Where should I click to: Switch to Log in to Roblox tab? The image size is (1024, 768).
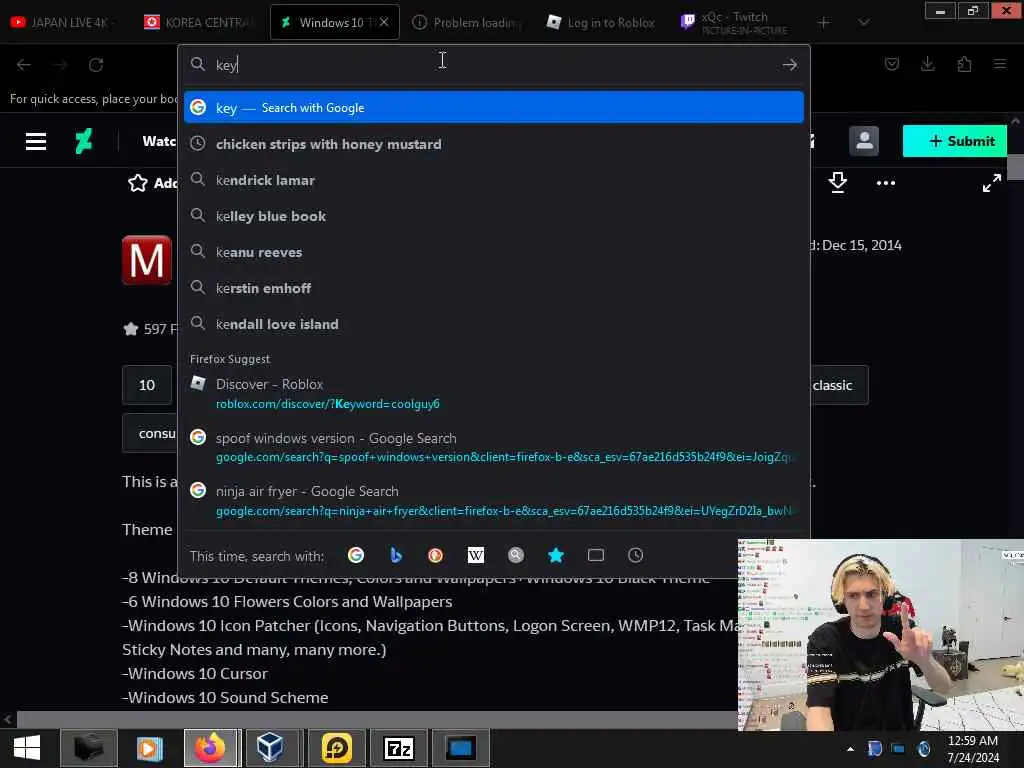point(601,22)
